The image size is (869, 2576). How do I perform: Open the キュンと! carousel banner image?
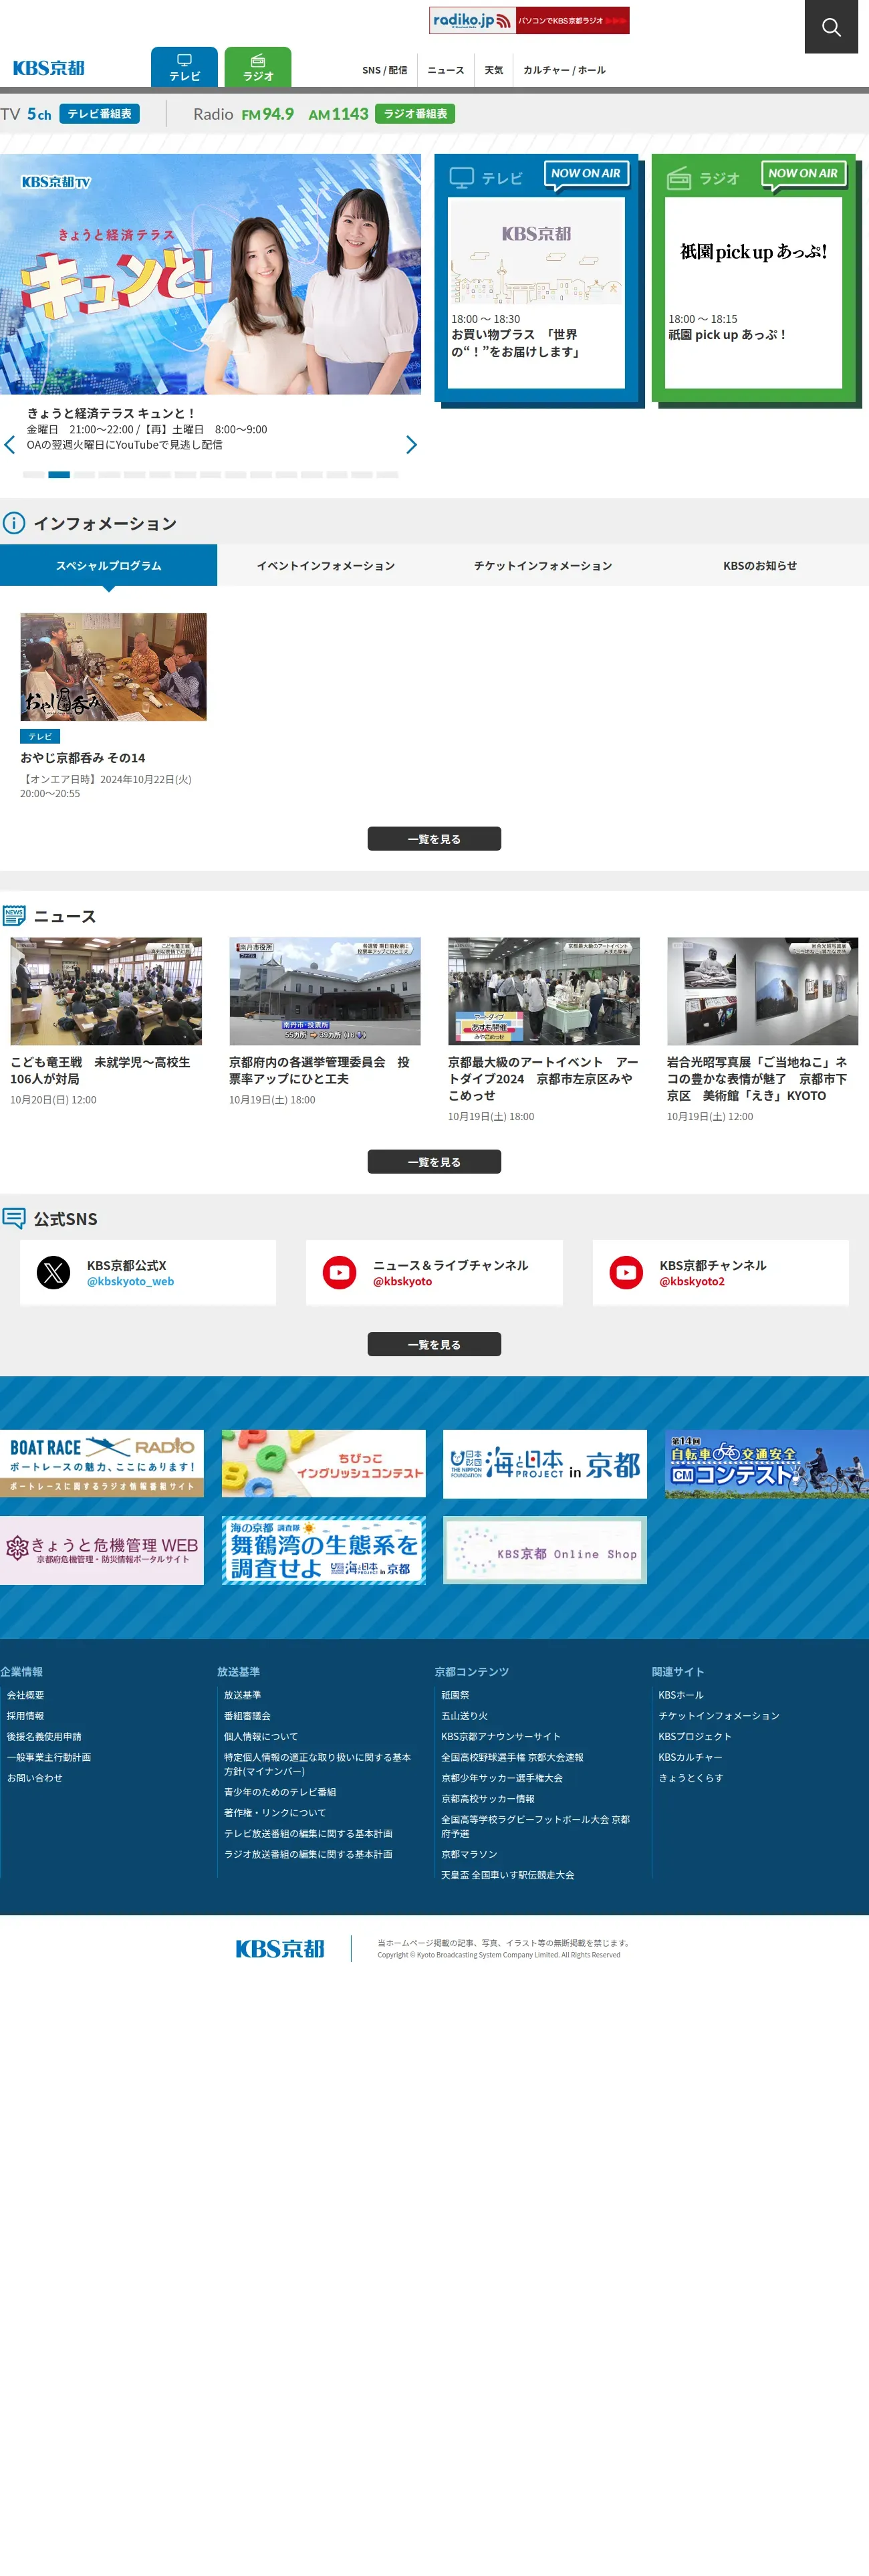click(210, 274)
